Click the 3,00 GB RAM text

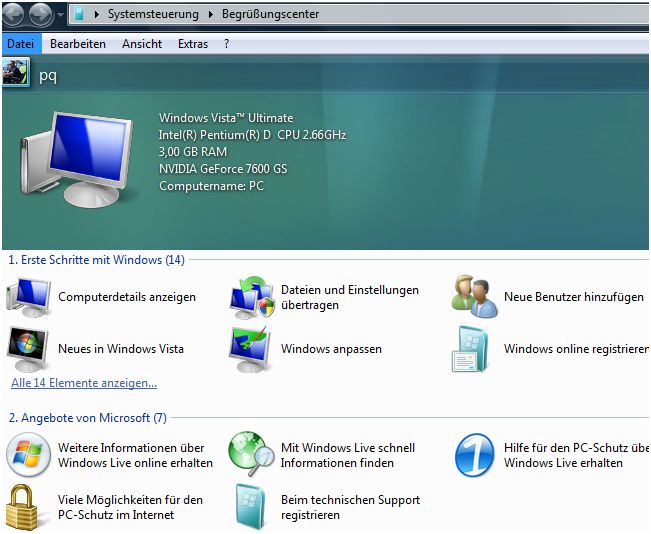193,152
